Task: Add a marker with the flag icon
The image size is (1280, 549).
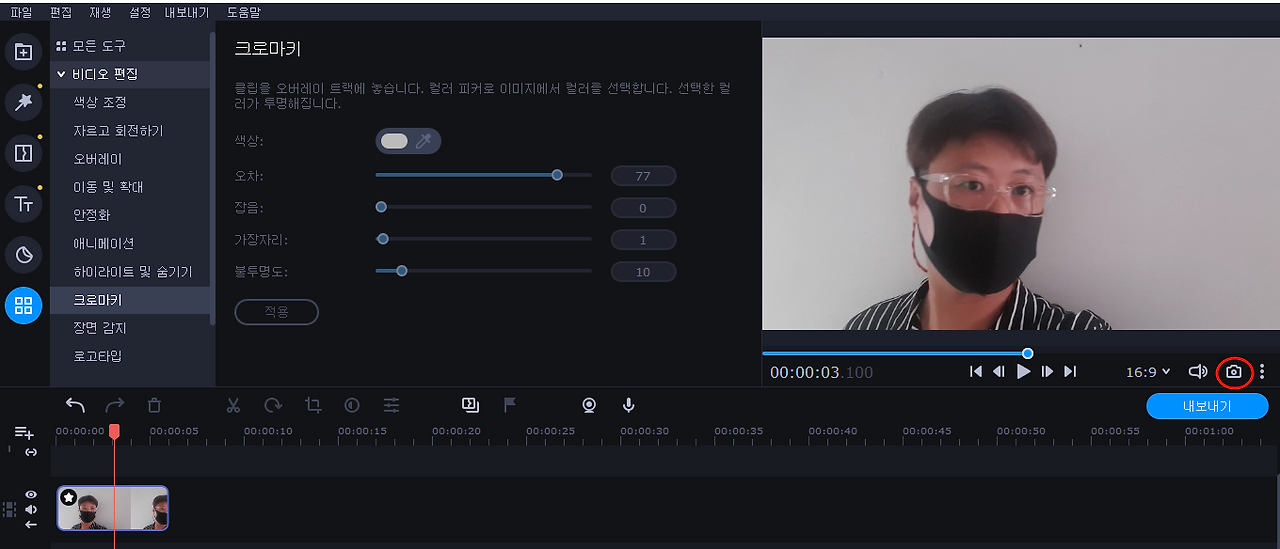Action: [510, 404]
